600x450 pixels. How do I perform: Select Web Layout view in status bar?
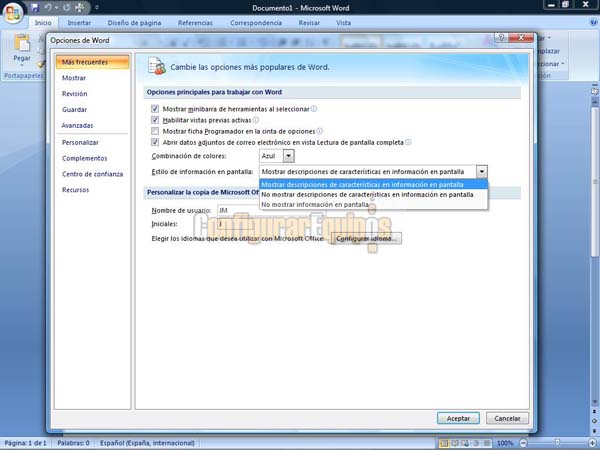click(x=465, y=443)
